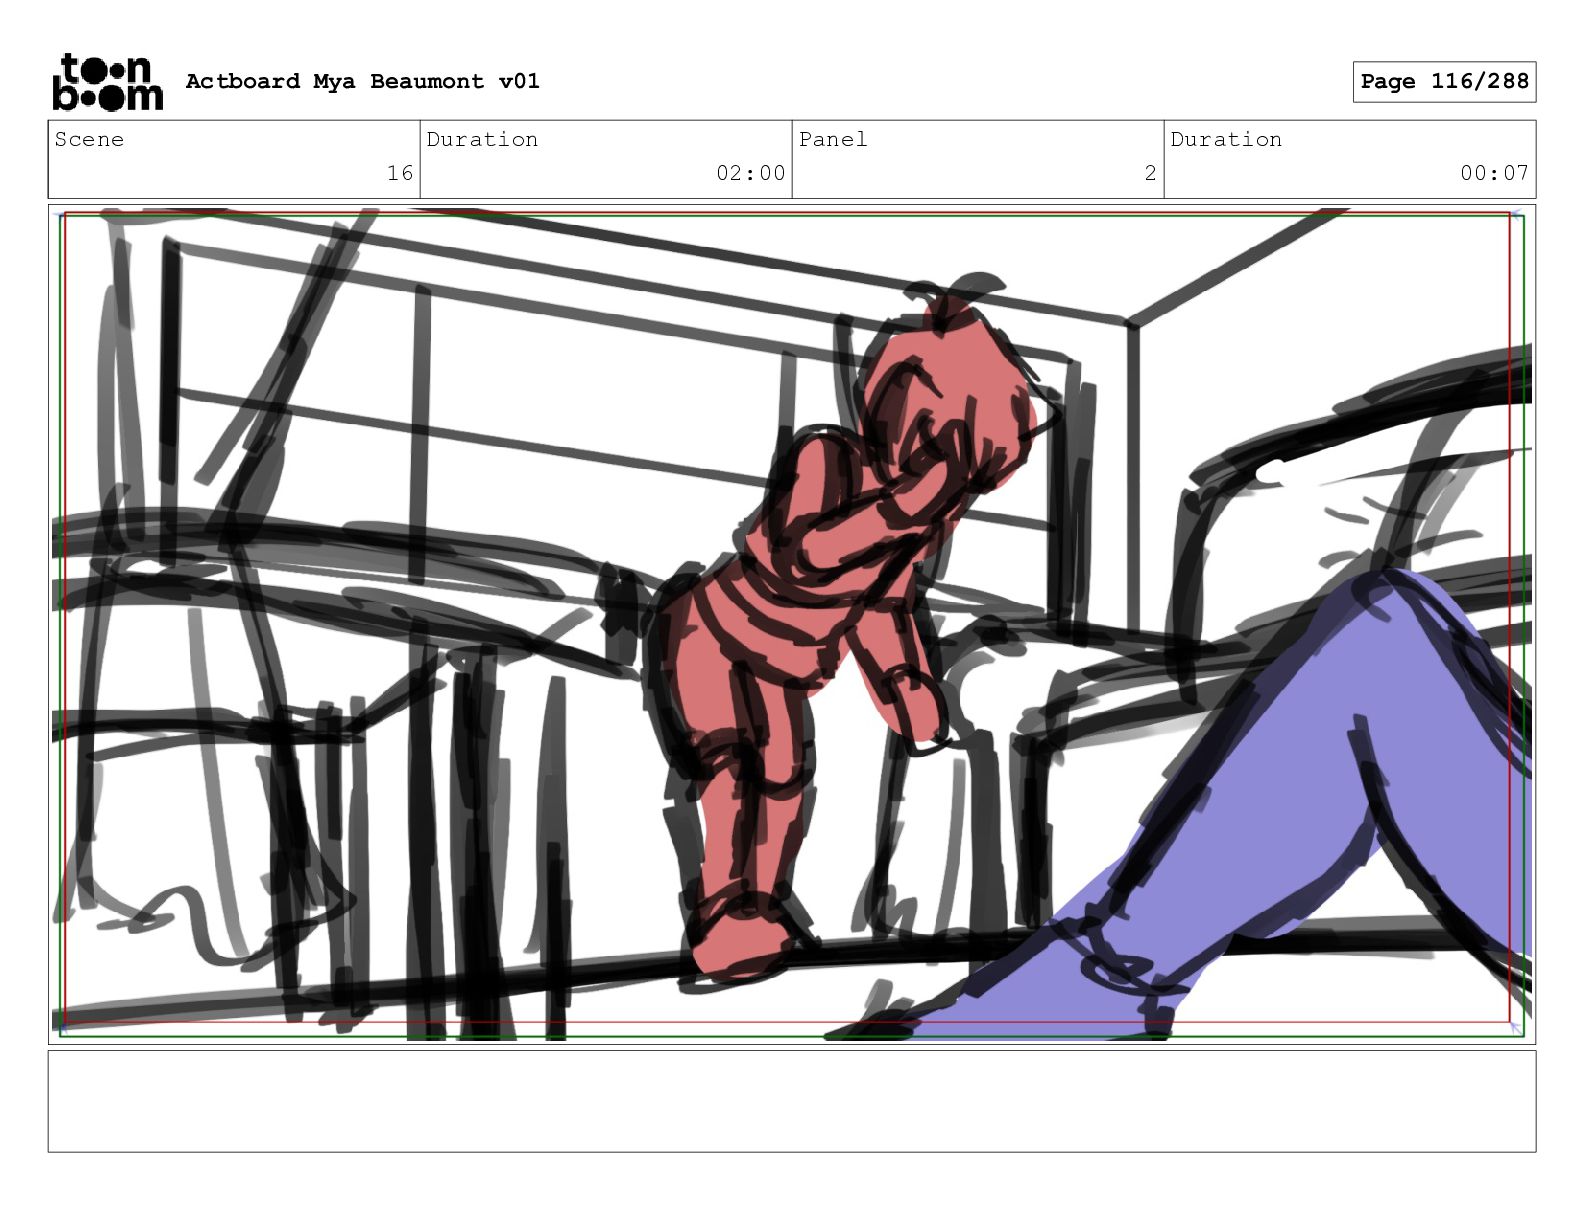This screenshot has width=1584, height=1224.
Task: Select the title 'Actboard Mya Beaumont v01'
Action: 362,81
